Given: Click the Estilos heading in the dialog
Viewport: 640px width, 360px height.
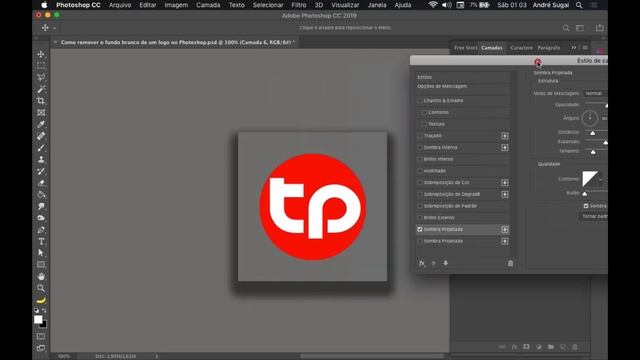Looking at the screenshot, I should 424,77.
